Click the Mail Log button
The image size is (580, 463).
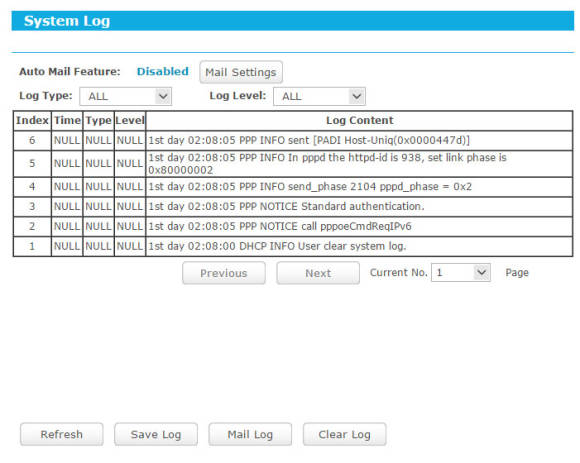[x=250, y=435]
